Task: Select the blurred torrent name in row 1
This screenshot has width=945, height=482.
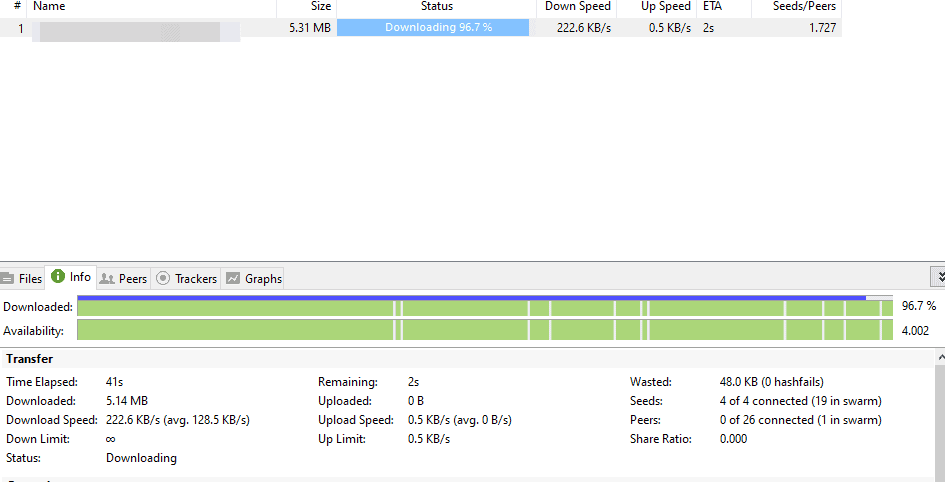Action: tap(136, 31)
